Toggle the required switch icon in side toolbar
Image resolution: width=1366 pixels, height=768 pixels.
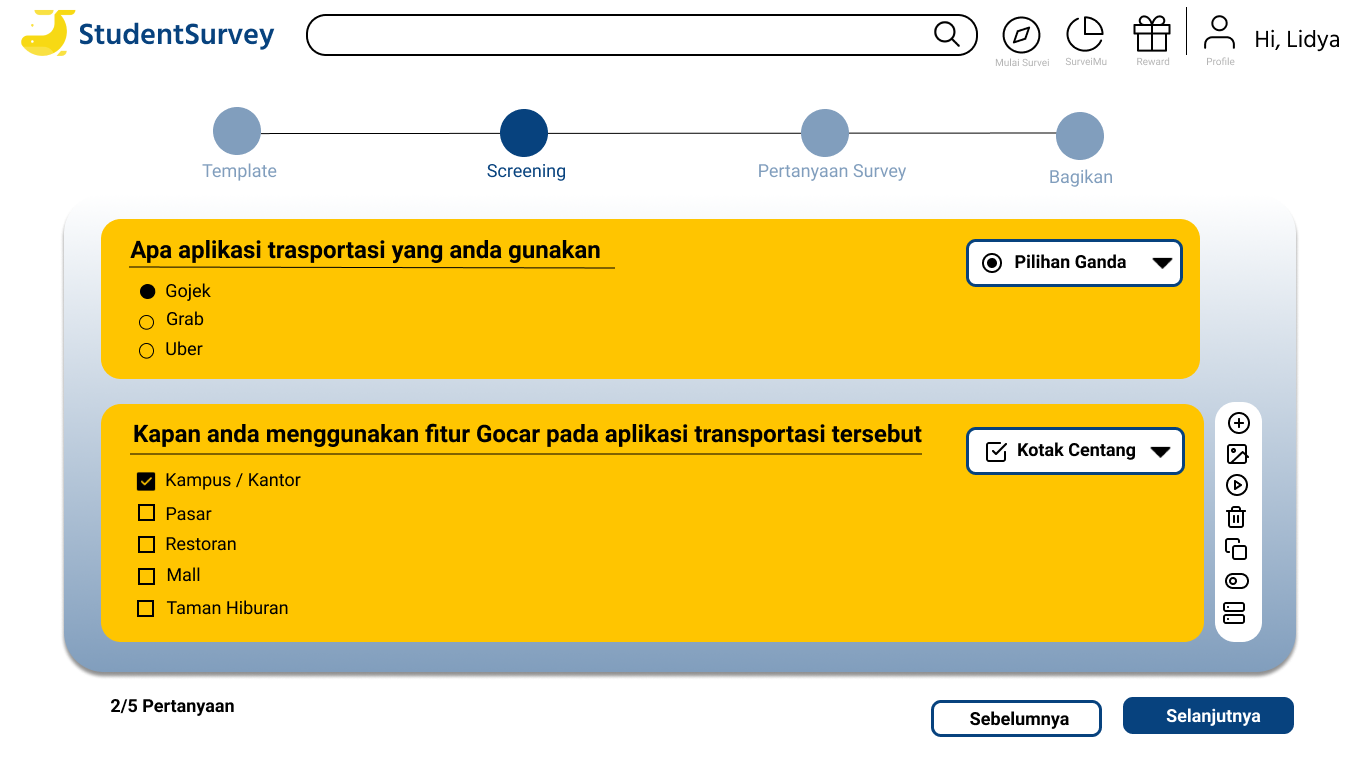[x=1237, y=581]
